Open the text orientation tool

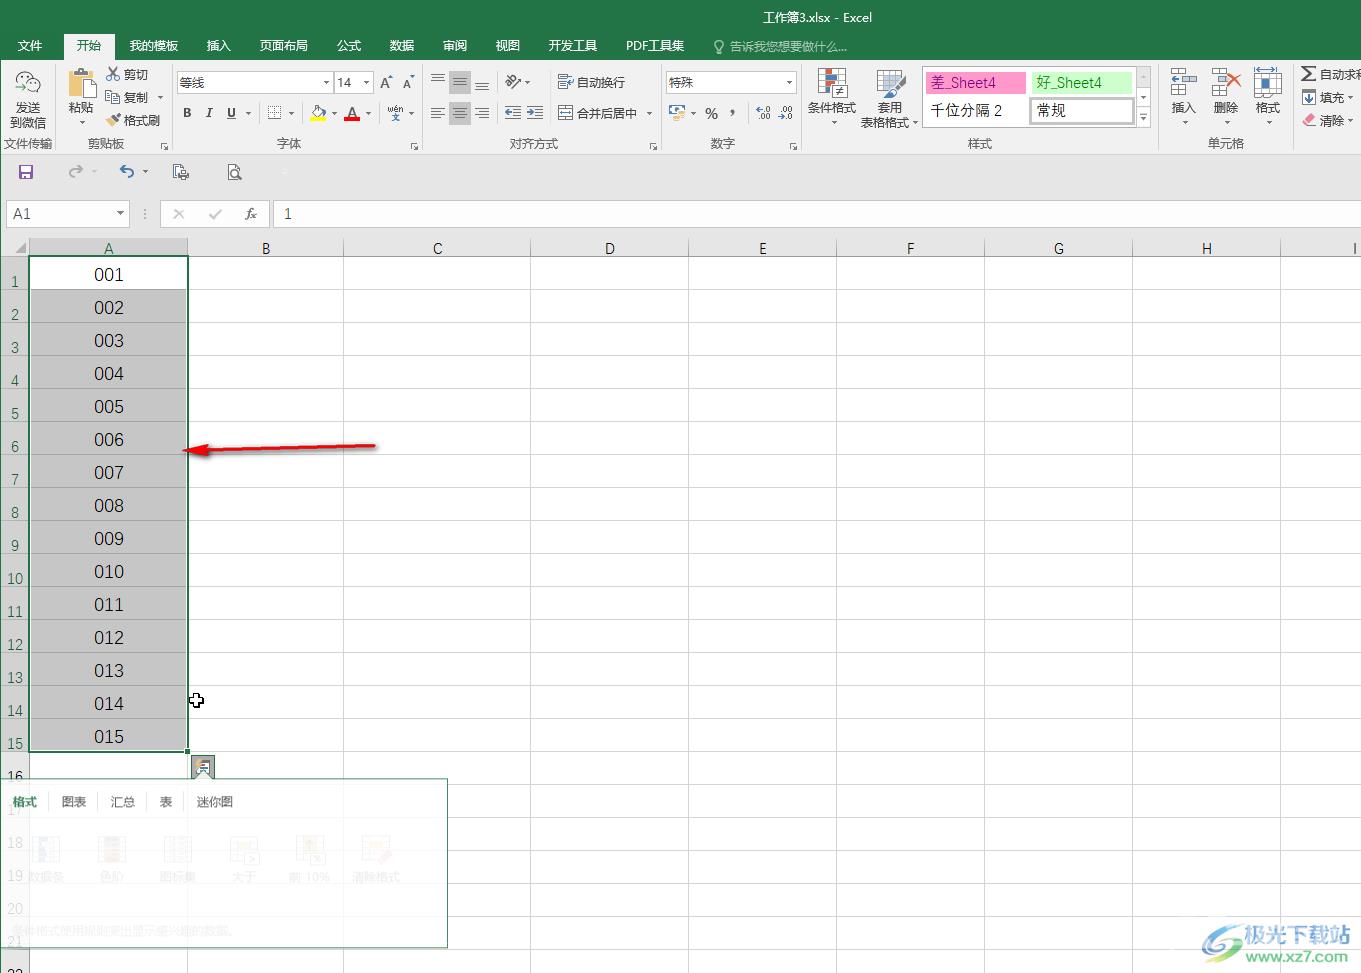click(x=513, y=82)
